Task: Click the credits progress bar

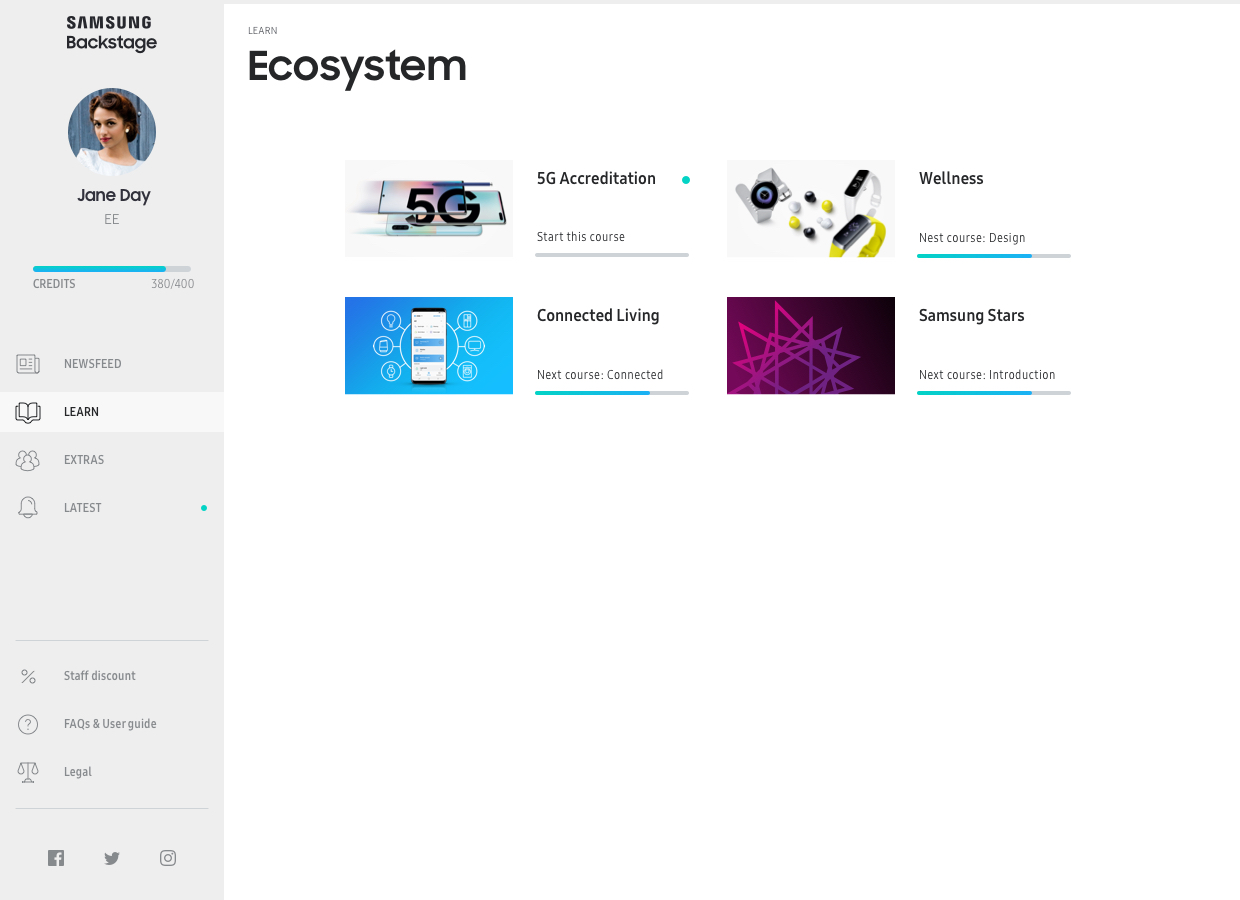Action: point(112,269)
